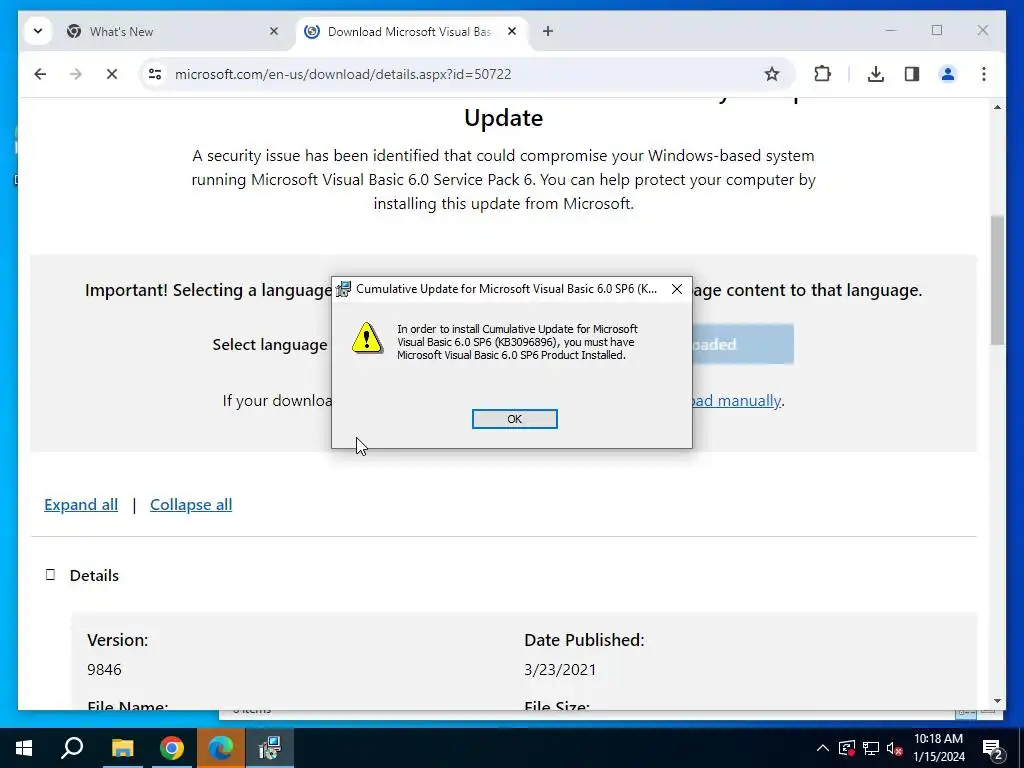Click the installer taskbar icon

(270, 748)
